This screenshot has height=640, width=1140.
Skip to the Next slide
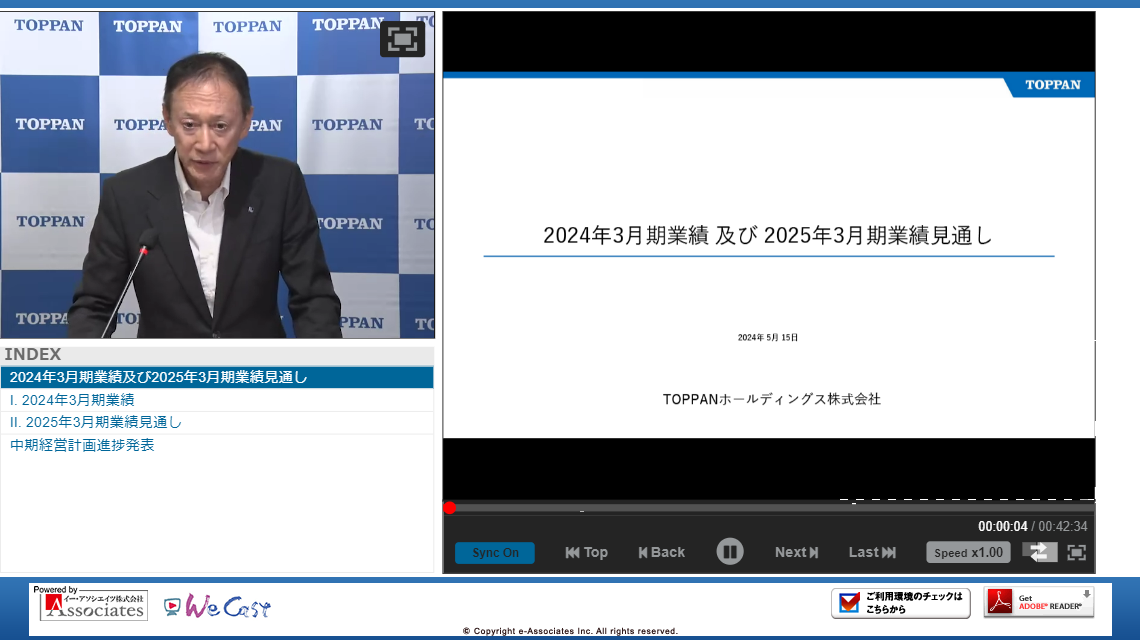pos(796,552)
